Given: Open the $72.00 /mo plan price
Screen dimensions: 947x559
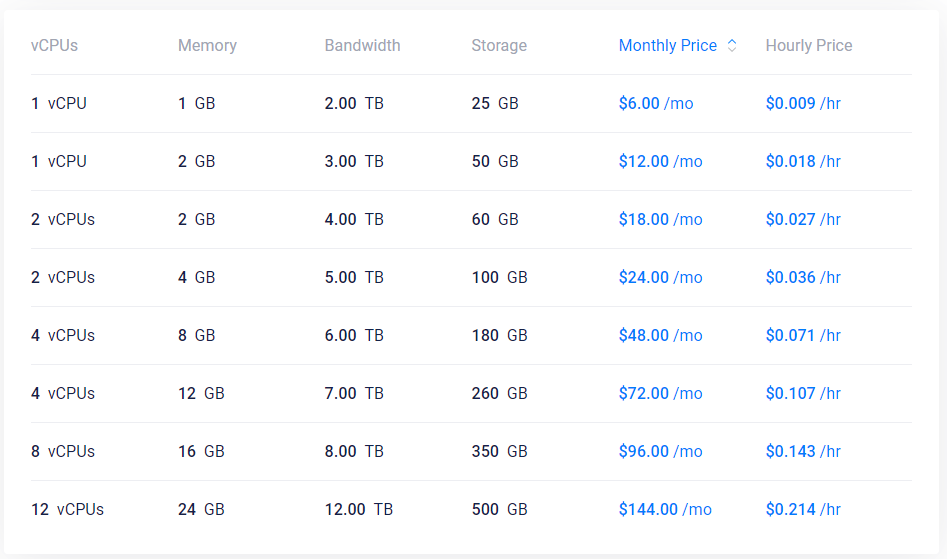Looking at the screenshot, I should (661, 393).
